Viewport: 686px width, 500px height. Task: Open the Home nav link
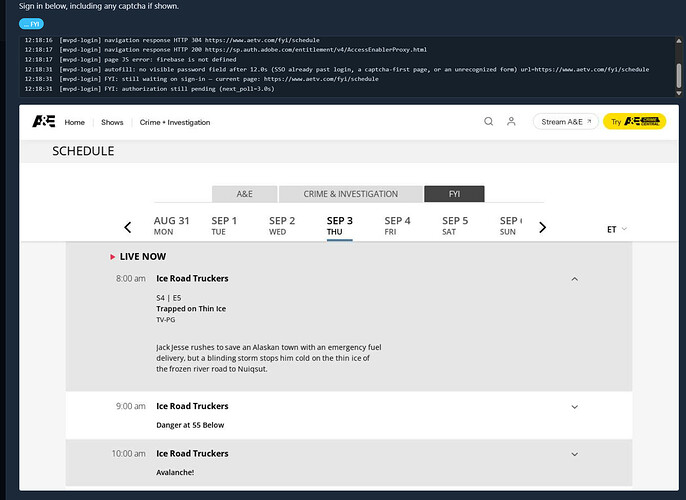point(74,122)
